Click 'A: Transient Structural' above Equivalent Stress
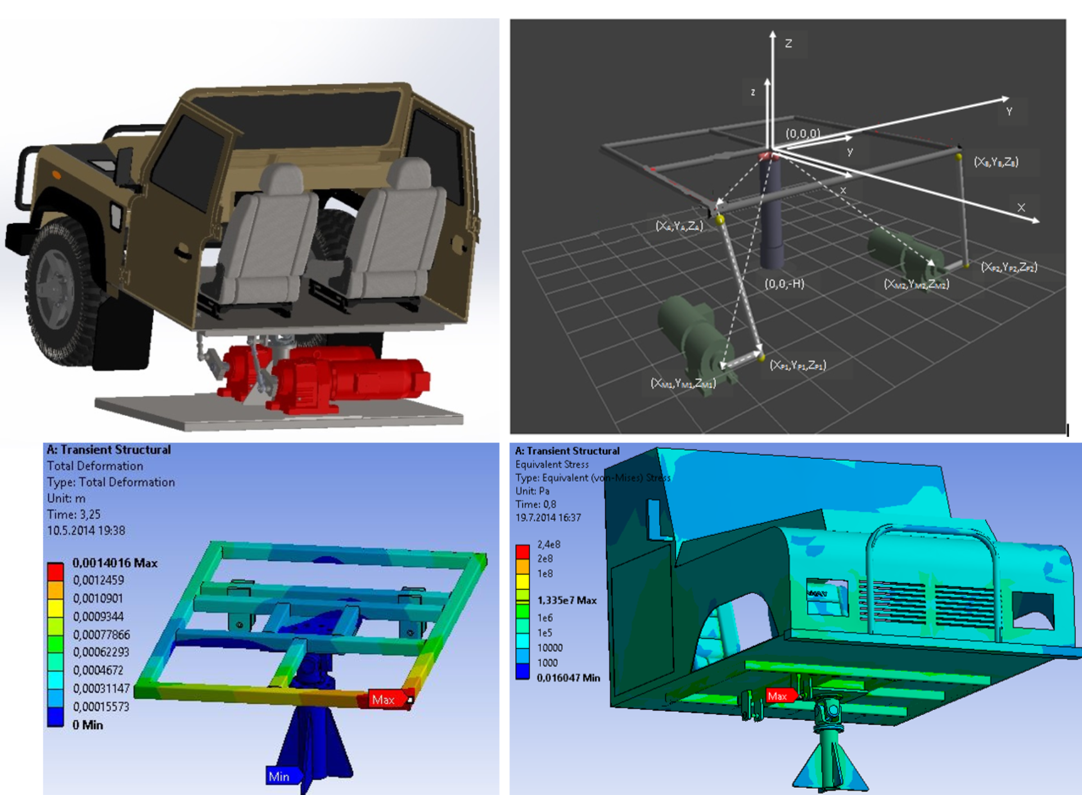Image resolution: width=1082 pixels, height=795 pixels. [567, 451]
